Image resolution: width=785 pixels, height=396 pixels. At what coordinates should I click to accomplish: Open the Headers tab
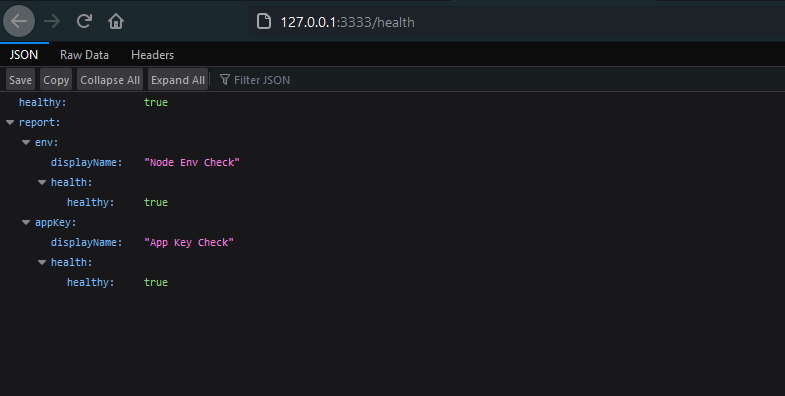pos(152,55)
